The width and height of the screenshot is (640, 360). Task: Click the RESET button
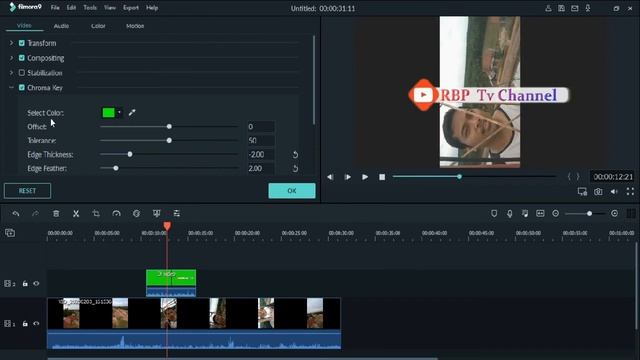click(x=27, y=191)
